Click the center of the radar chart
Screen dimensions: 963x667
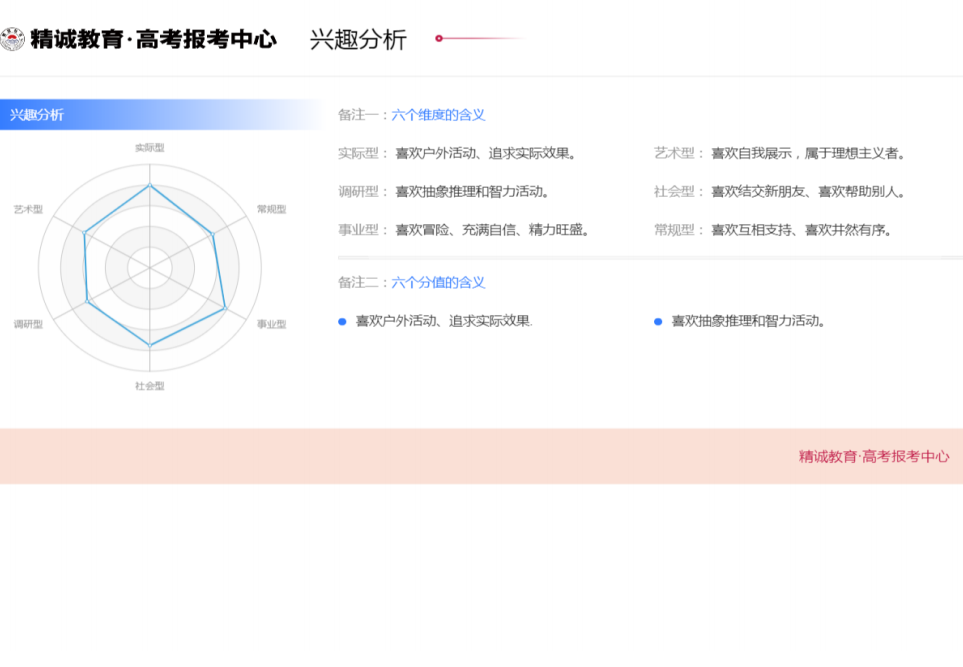tap(150, 267)
